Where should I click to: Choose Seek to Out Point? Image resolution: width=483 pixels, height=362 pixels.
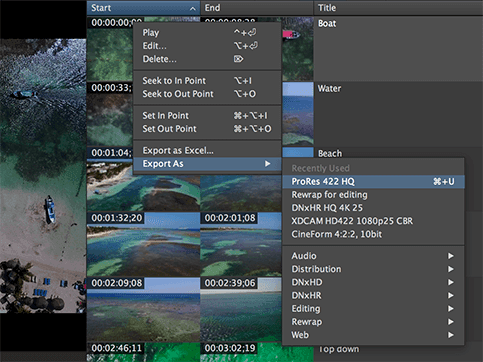(x=207, y=94)
